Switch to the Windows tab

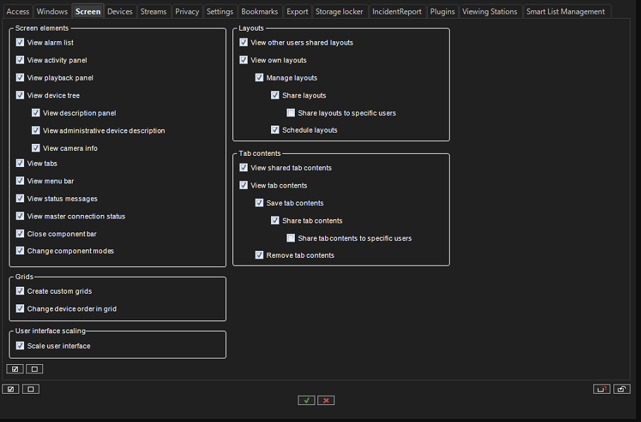52,11
